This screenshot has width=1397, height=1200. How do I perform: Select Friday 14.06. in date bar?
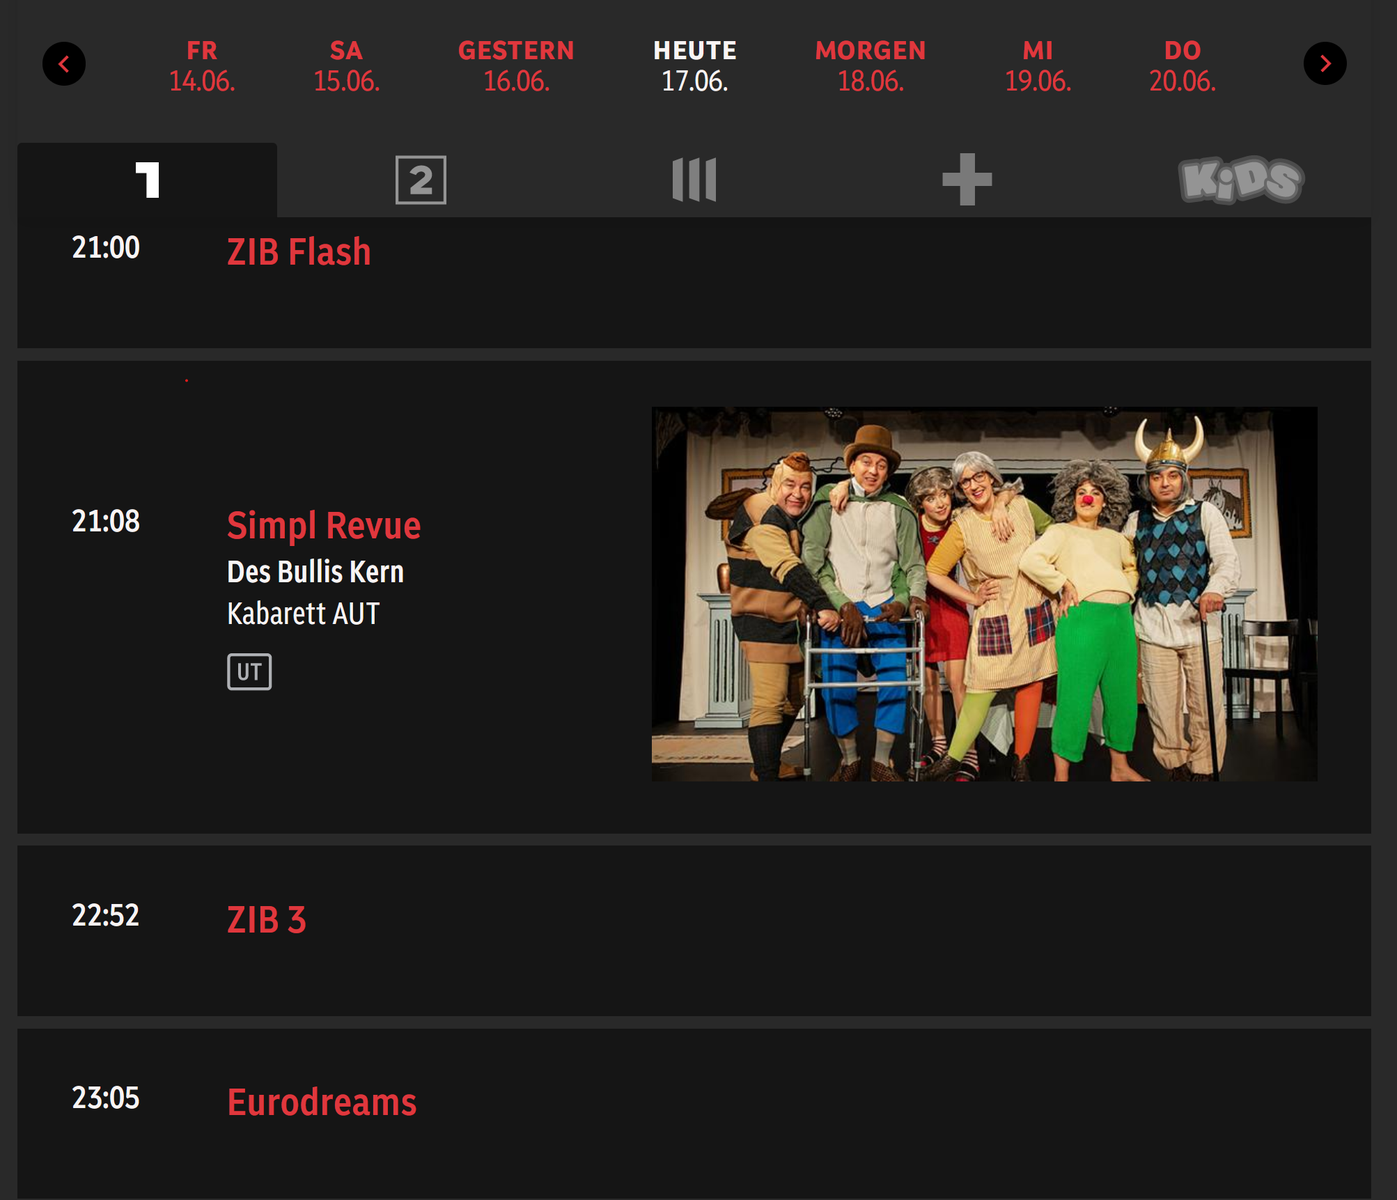[x=202, y=66]
